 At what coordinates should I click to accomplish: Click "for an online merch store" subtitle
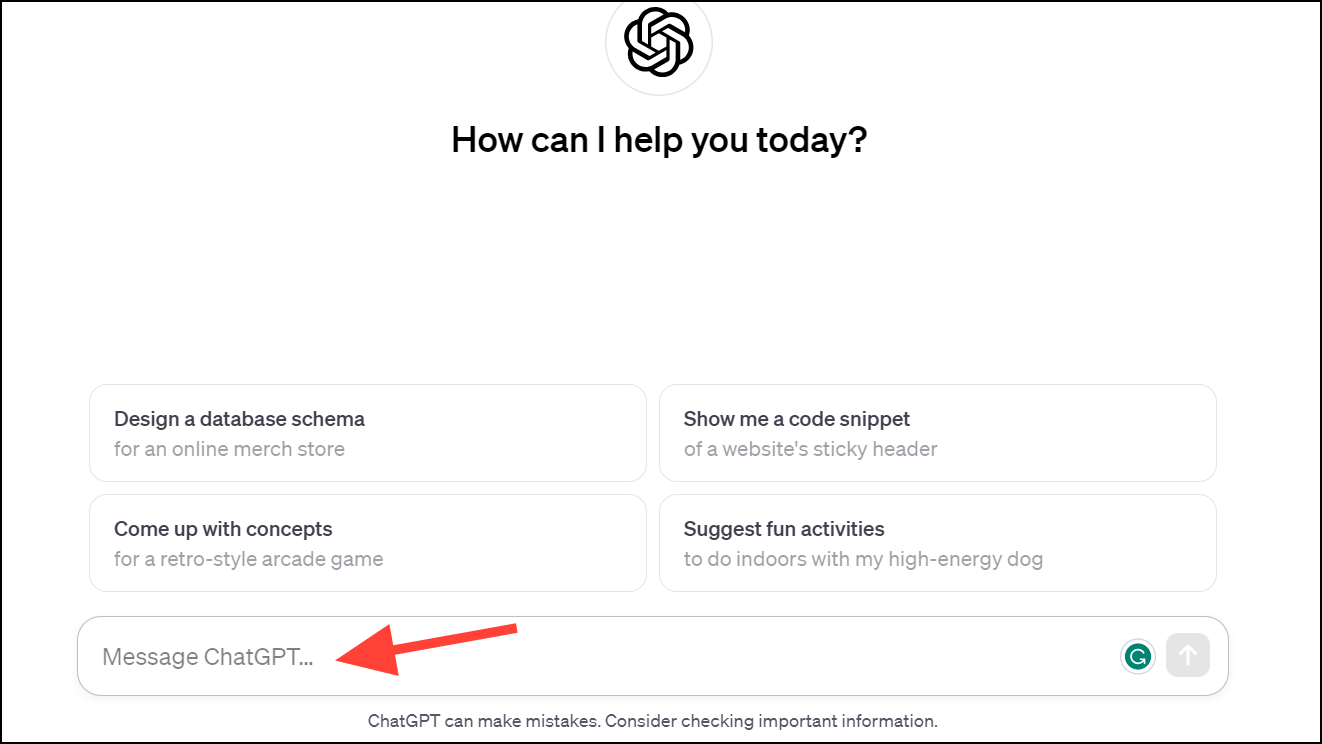click(x=229, y=449)
